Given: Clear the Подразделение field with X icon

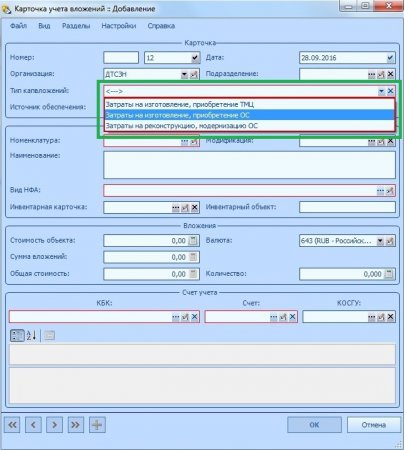Looking at the screenshot, I should [390, 74].
